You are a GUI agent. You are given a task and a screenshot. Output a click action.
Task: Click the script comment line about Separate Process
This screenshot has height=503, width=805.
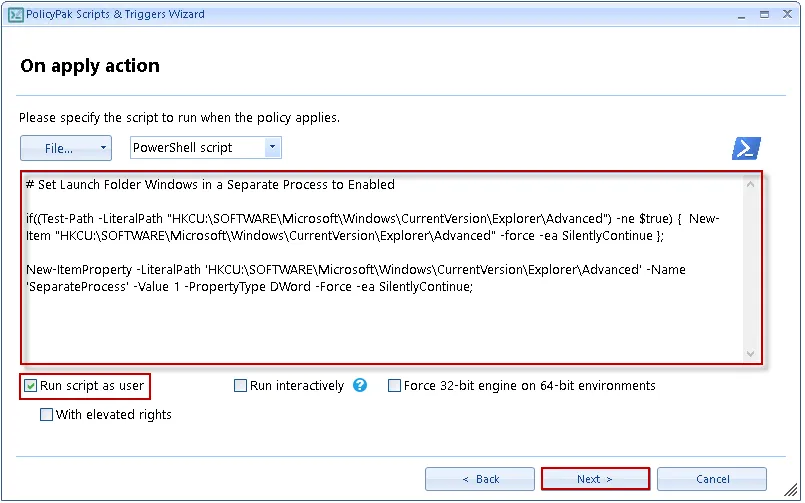(x=210, y=184)
